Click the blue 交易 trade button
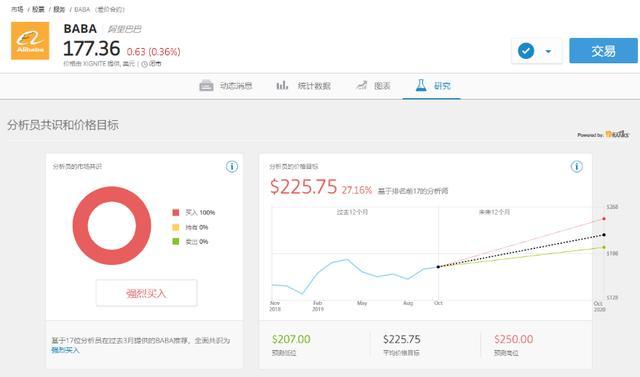The width and height of the screenshot is (640, 377). pyautogui.click(x=603, y=51)
